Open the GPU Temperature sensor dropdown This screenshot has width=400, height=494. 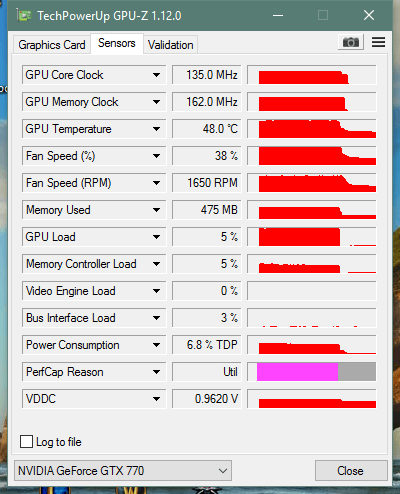94,129
